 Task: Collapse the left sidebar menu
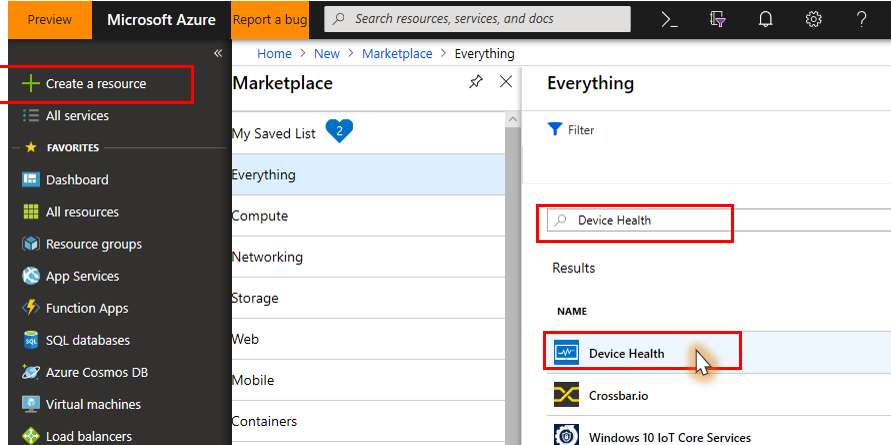coord(218,53)
